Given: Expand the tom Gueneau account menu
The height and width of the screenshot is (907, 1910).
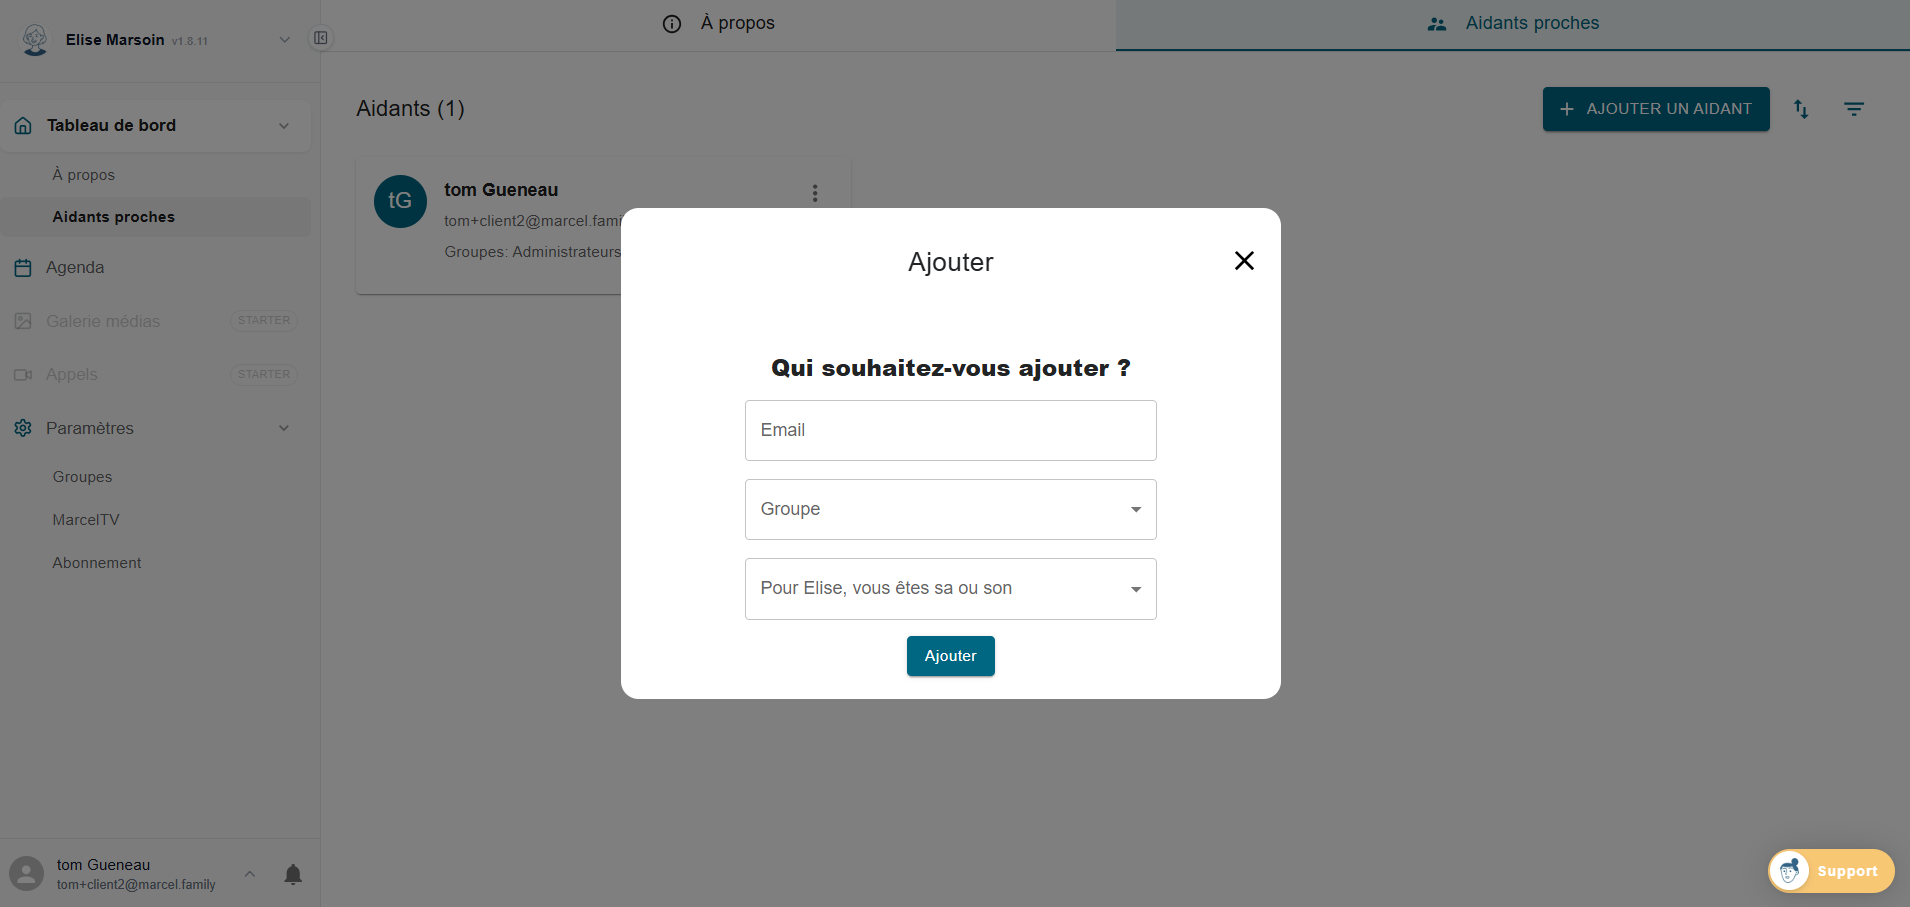Looking at the screenshot, I should [x=250, y=874].
